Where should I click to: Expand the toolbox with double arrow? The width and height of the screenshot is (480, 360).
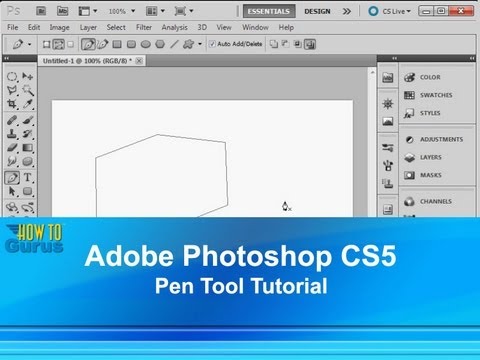coord(6,58)
